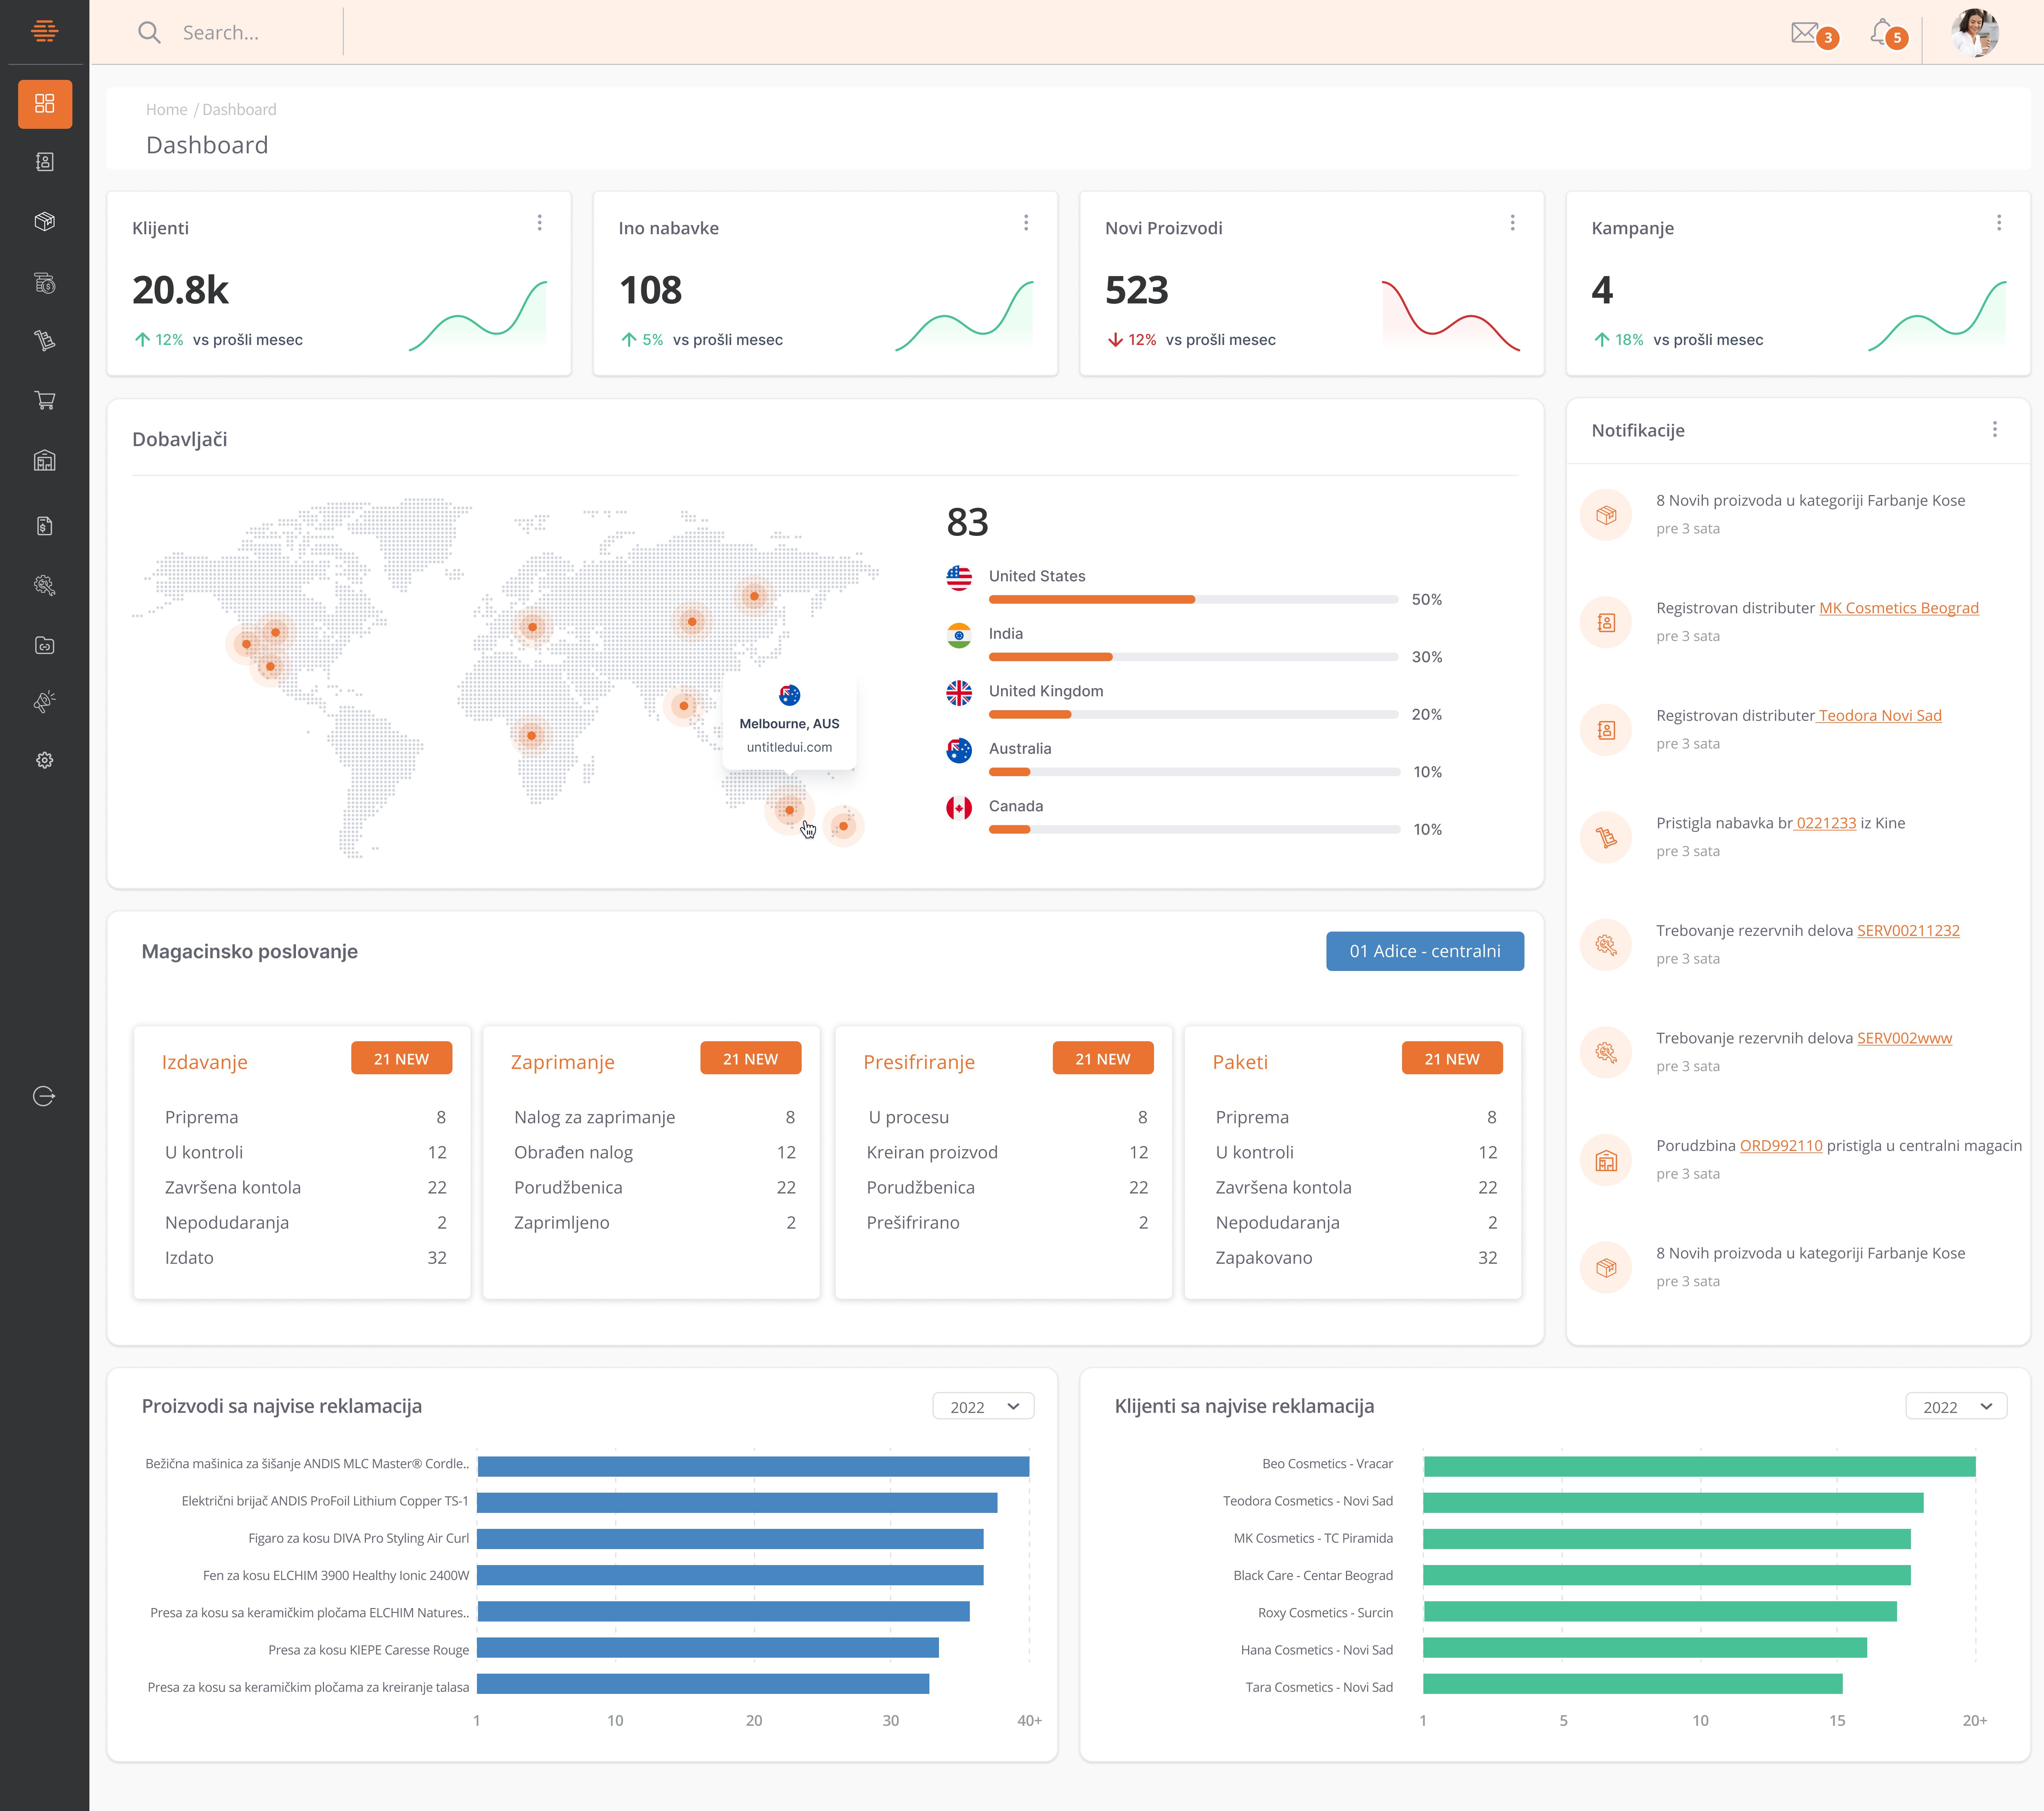Image resolution: width=2044 pixels, height=1811 pixels.
Task: Open Kampanje card three-dot menu
Action: click(1999, 223)
